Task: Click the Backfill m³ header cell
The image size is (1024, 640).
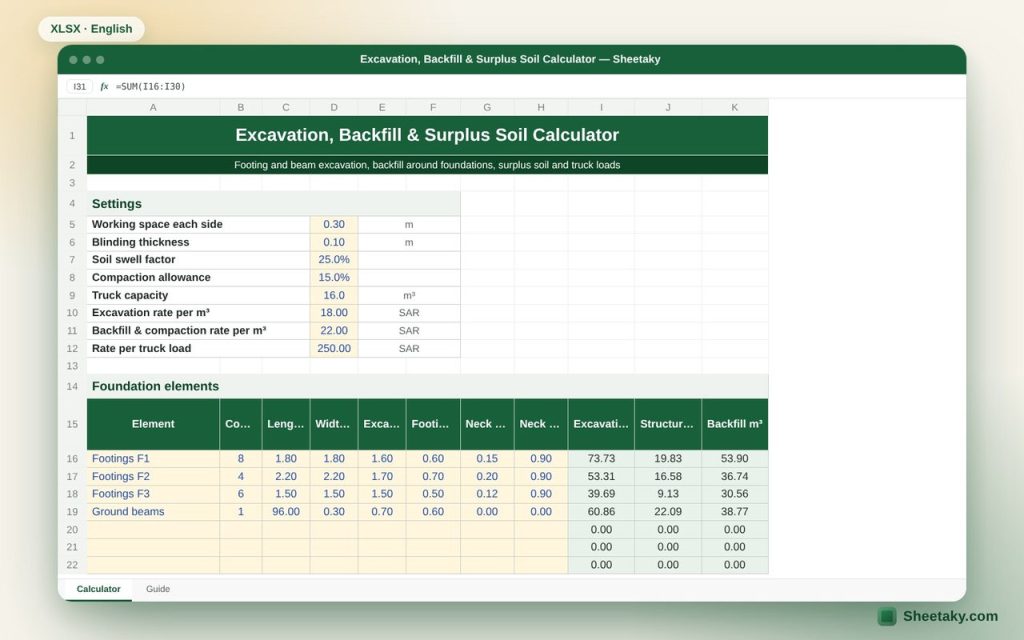Action: pos(735,424)
